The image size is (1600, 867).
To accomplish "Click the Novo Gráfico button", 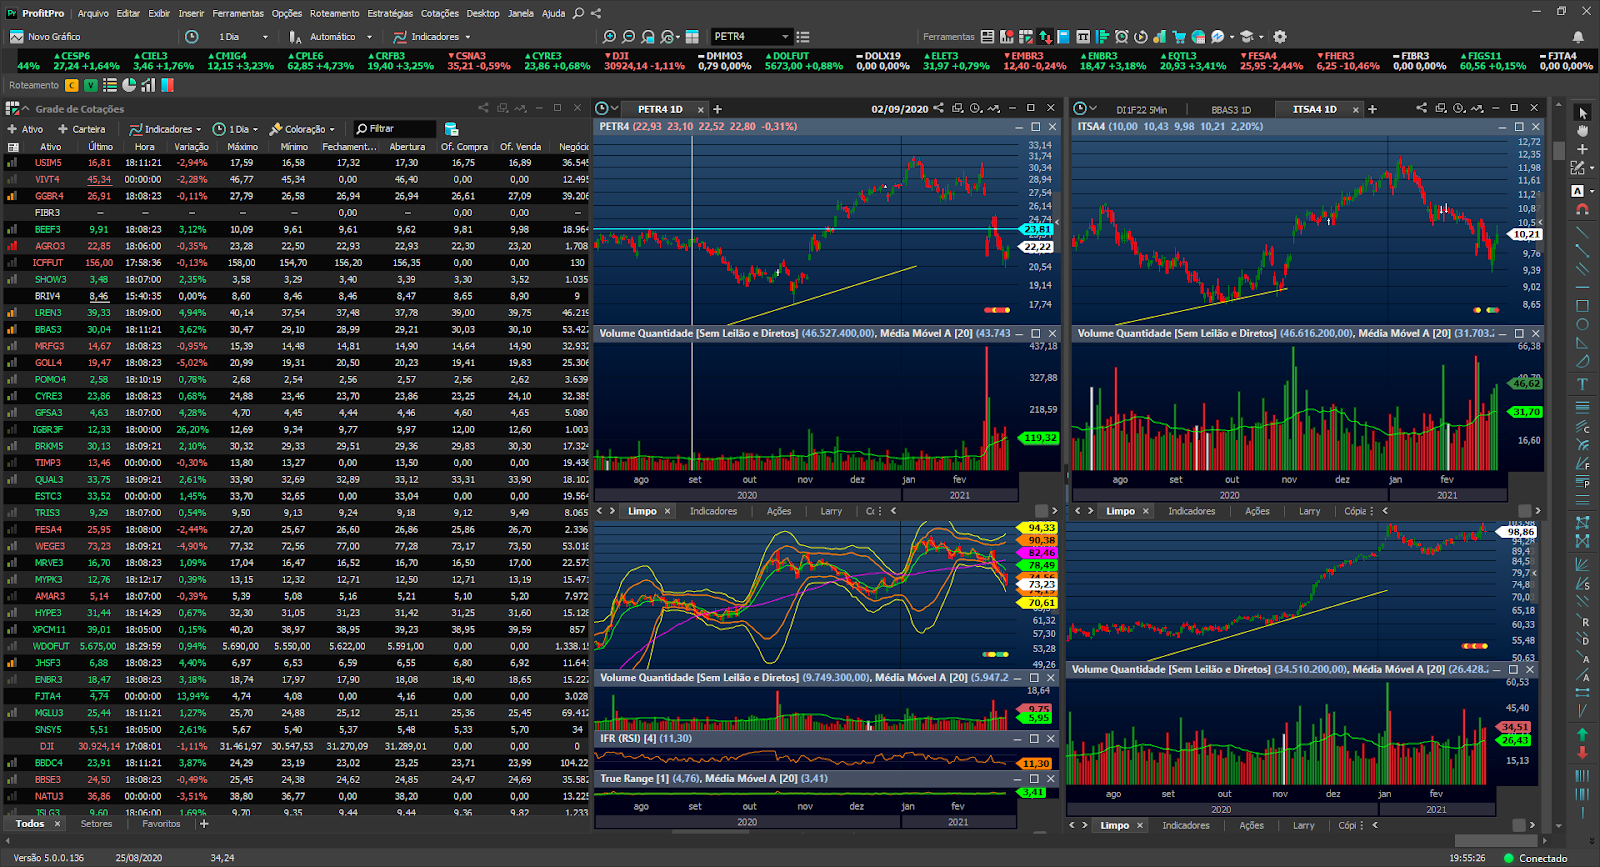I will [x=46, y=37].
